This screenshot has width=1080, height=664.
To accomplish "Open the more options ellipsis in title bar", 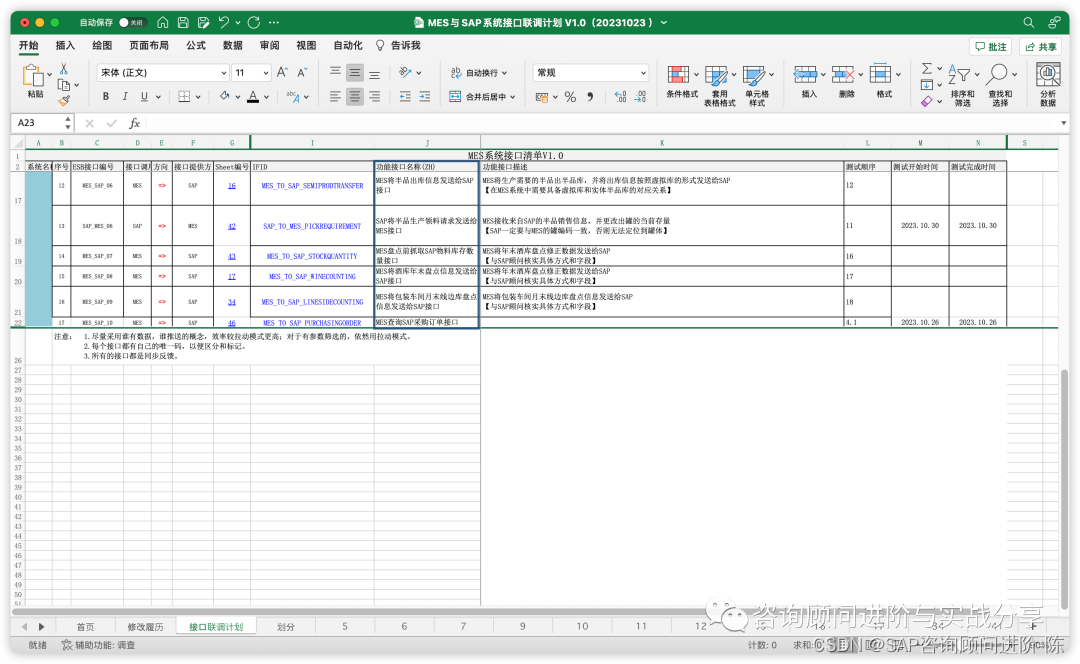I will click(273, 23).
